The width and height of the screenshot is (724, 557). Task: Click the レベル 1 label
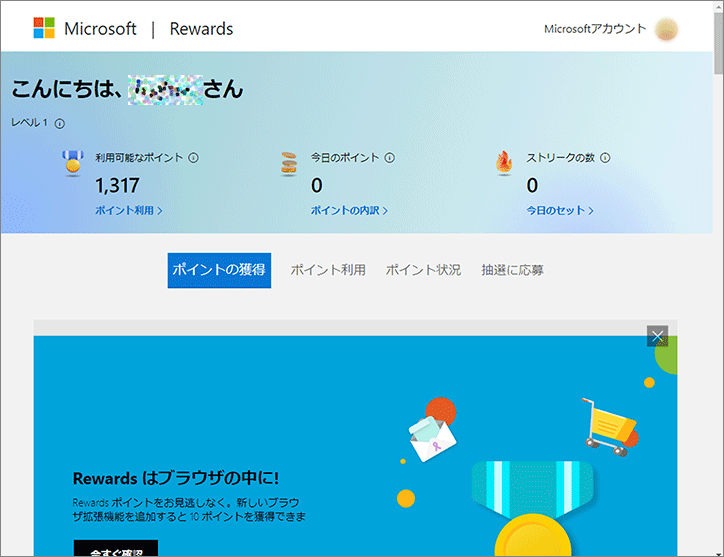click(29, 123)
